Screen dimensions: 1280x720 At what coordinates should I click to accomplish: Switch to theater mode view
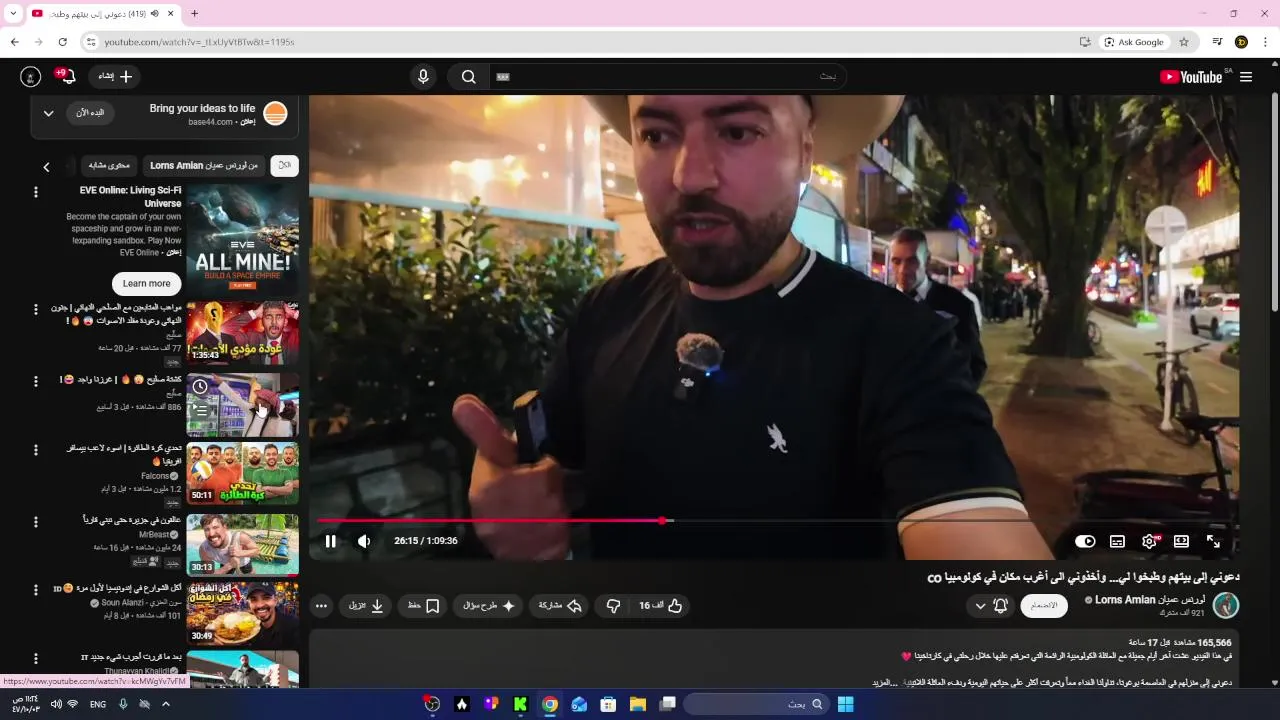1181,541
